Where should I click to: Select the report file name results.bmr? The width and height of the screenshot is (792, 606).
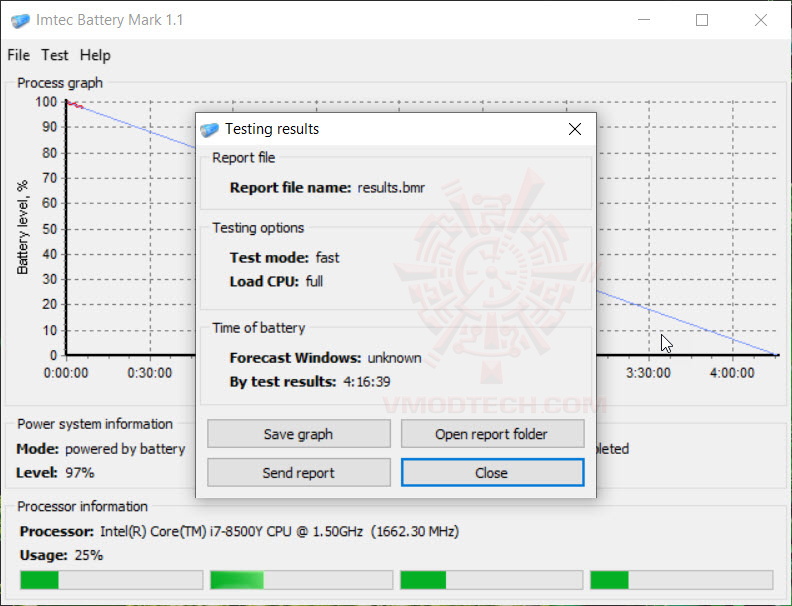(391, 188)
